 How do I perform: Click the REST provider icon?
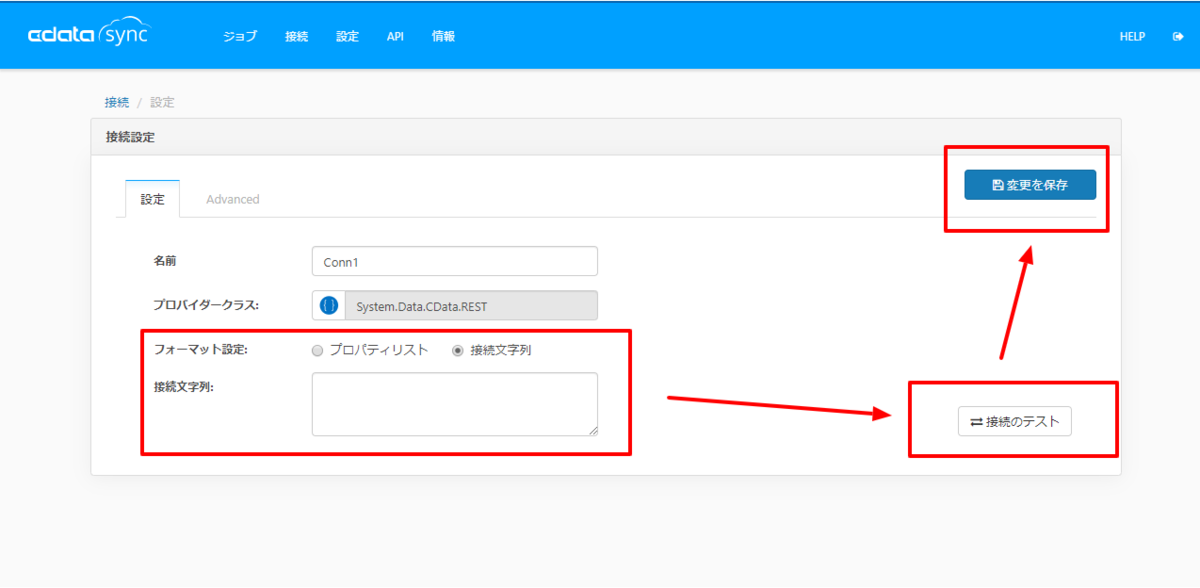pos(329,306)
